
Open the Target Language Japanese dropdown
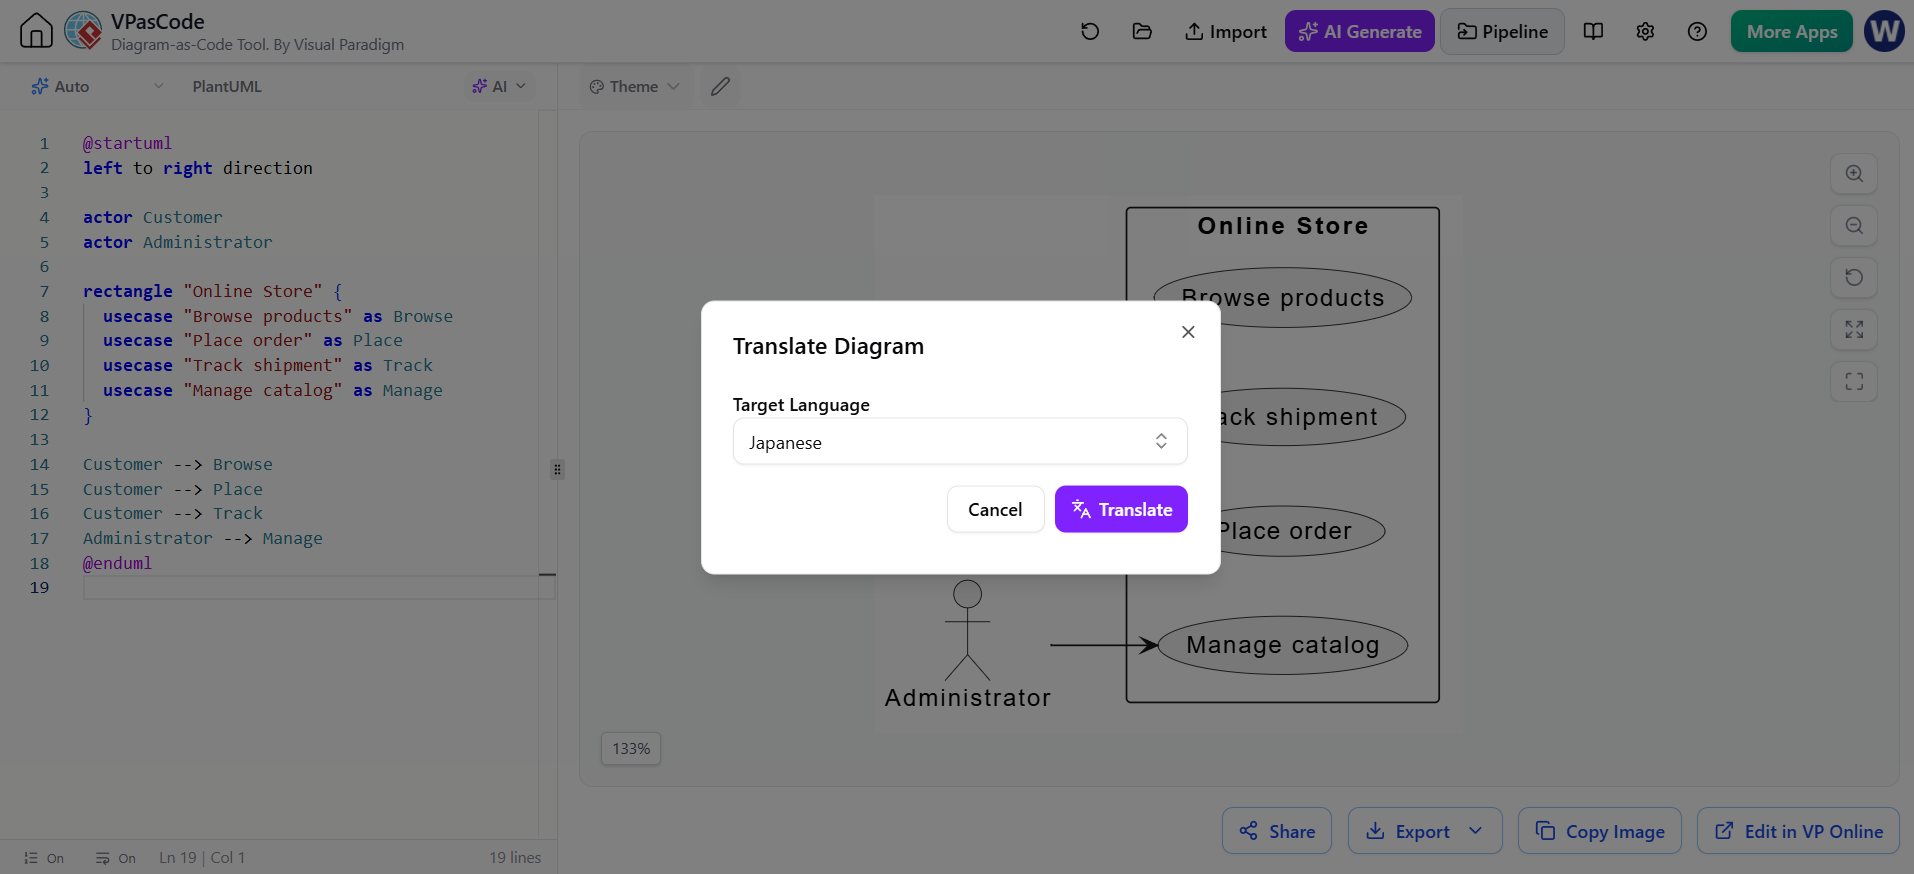960,442
